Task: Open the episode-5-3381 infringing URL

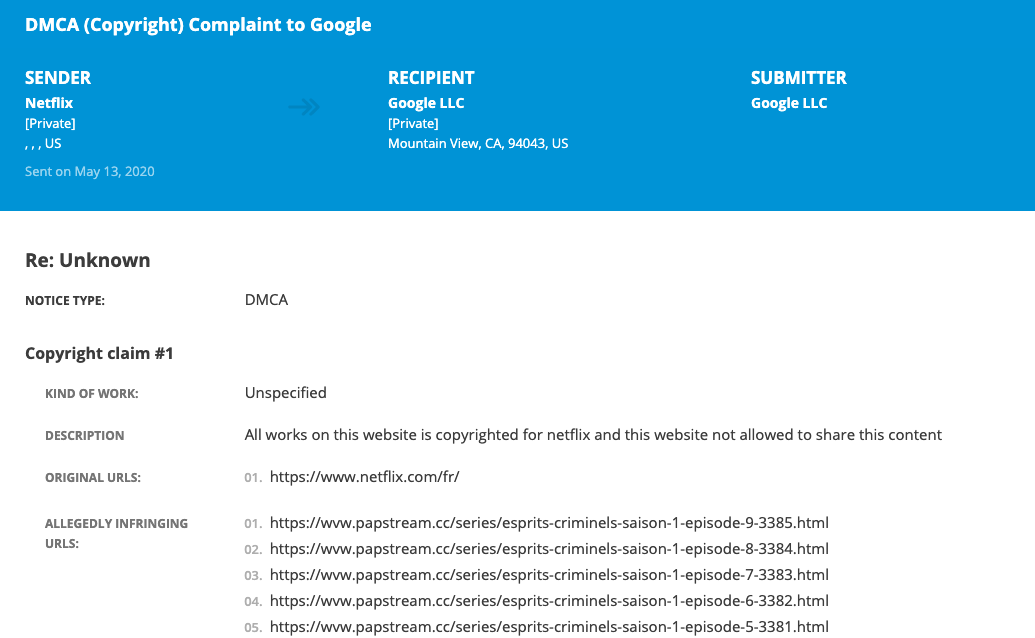Action: (549, 626)
